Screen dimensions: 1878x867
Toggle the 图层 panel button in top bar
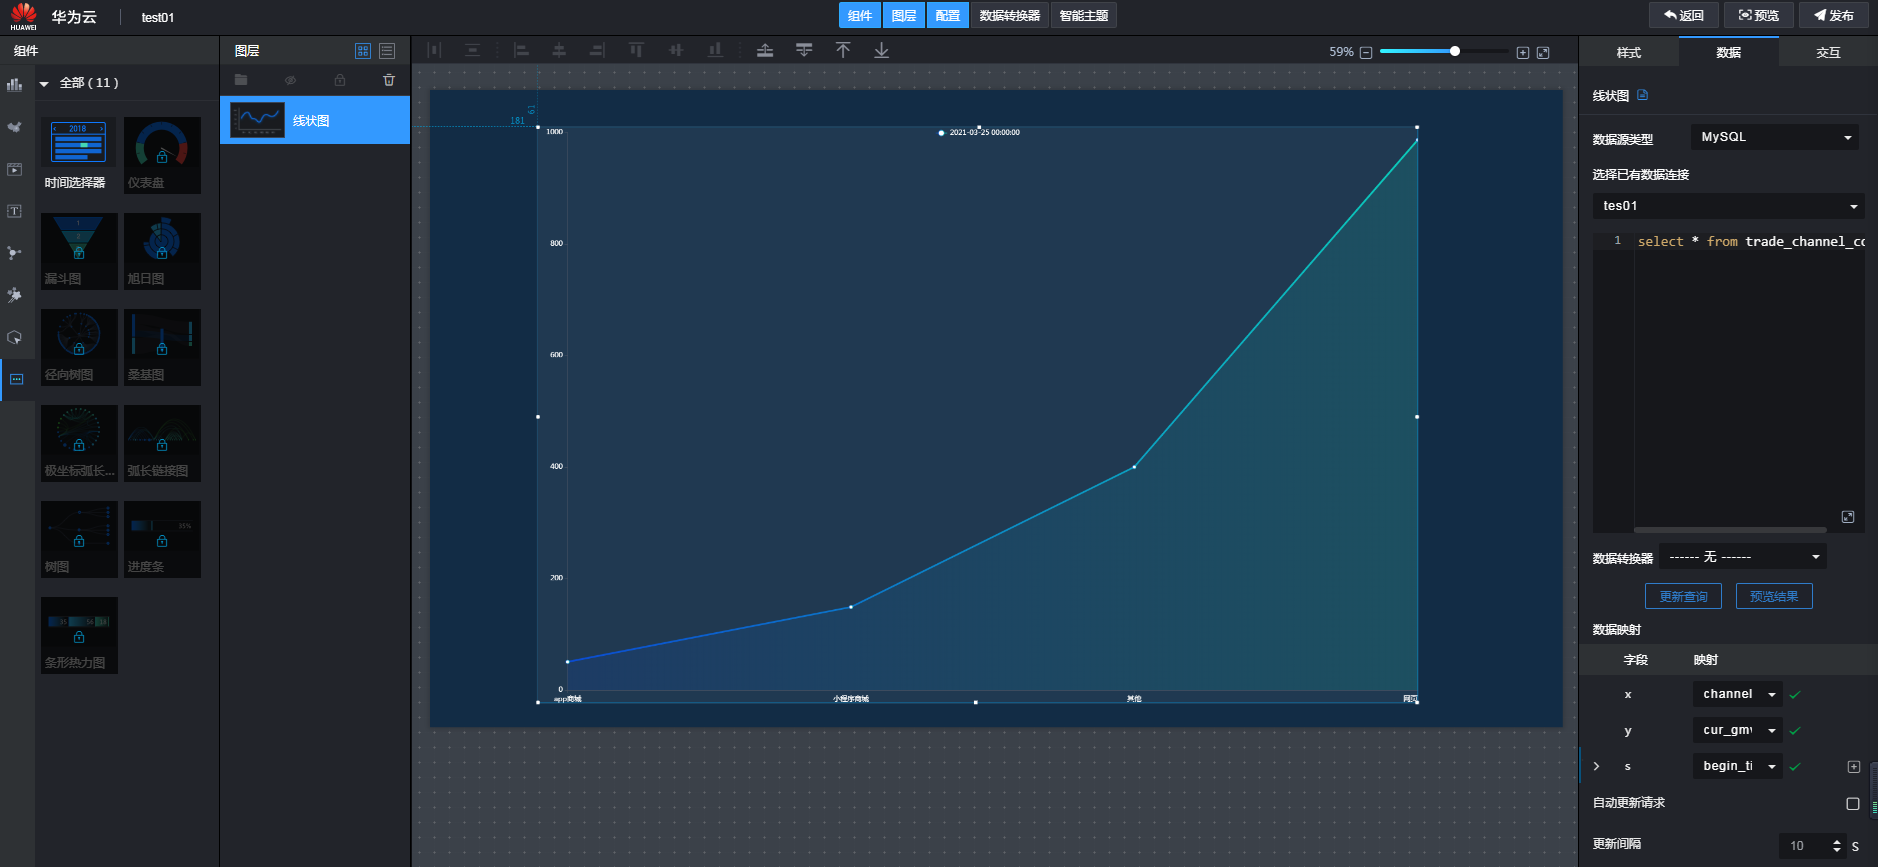point(904,15)
